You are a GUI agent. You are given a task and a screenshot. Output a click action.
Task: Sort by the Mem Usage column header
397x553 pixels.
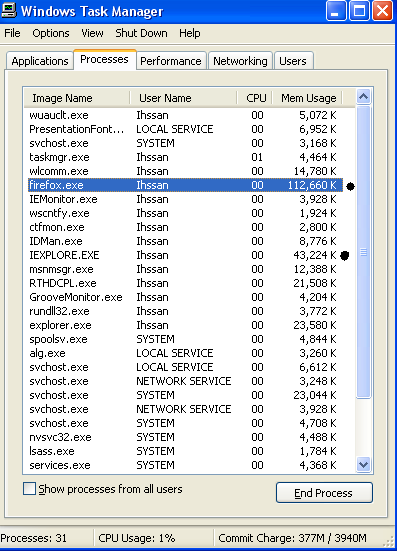307,98
